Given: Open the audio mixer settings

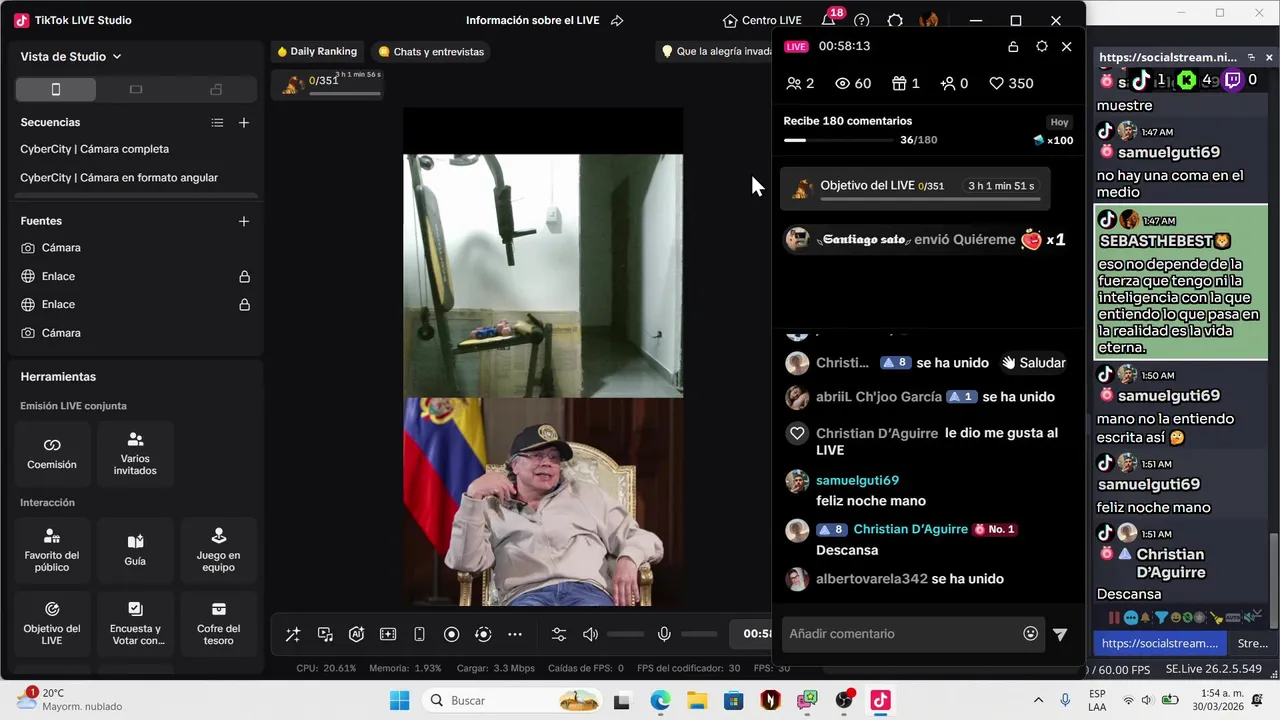Looking at the screenshot, I should click(x=559, y=634).
